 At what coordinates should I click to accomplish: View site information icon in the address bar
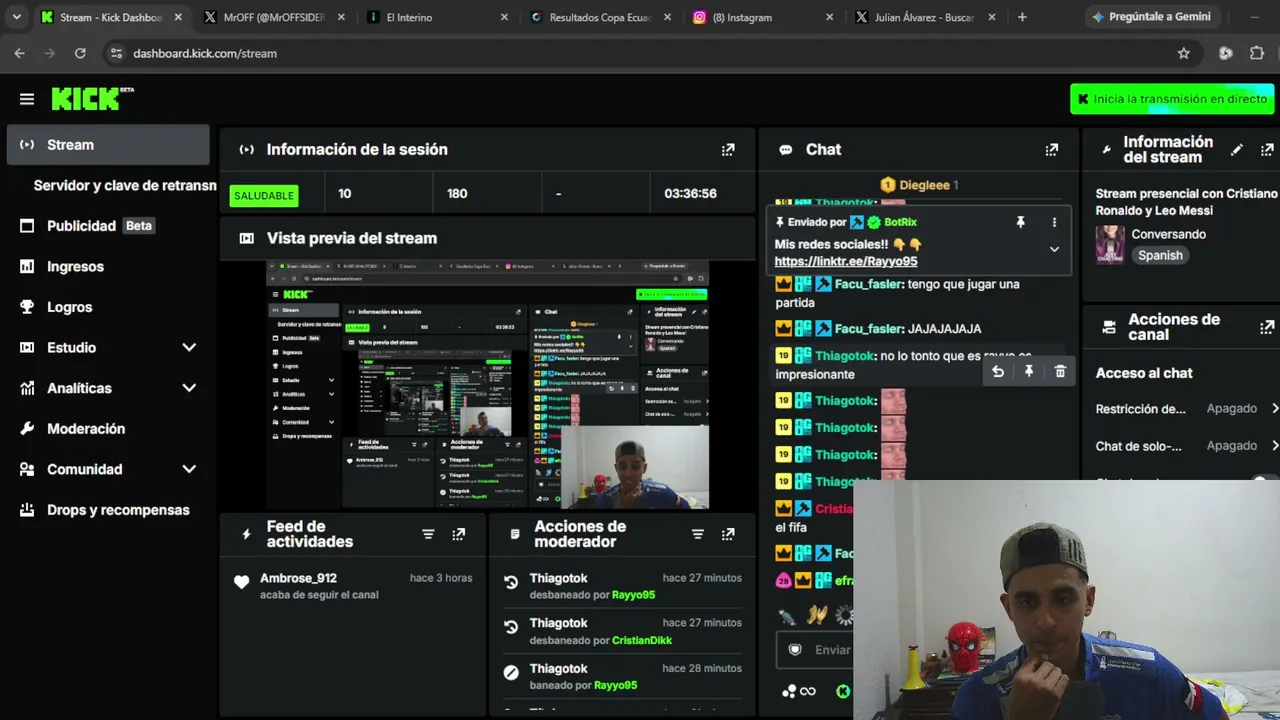tap(116, 53)
